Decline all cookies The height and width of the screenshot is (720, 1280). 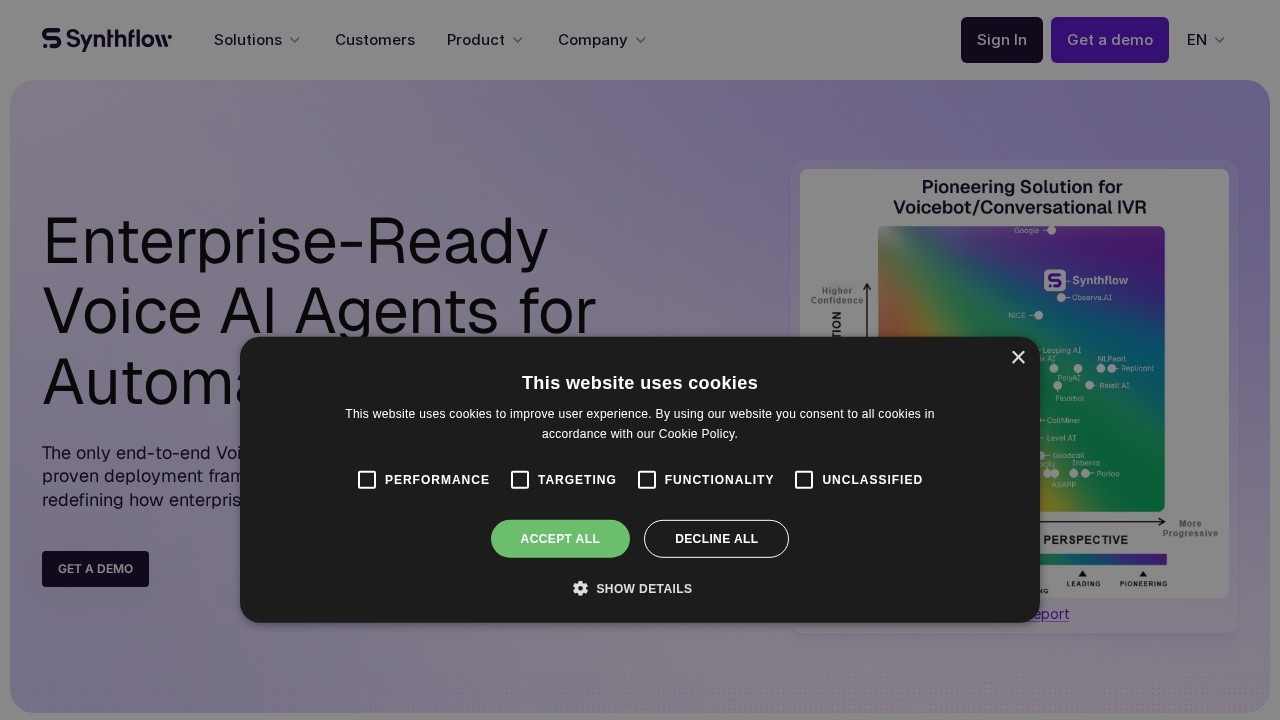pos(716,539)
